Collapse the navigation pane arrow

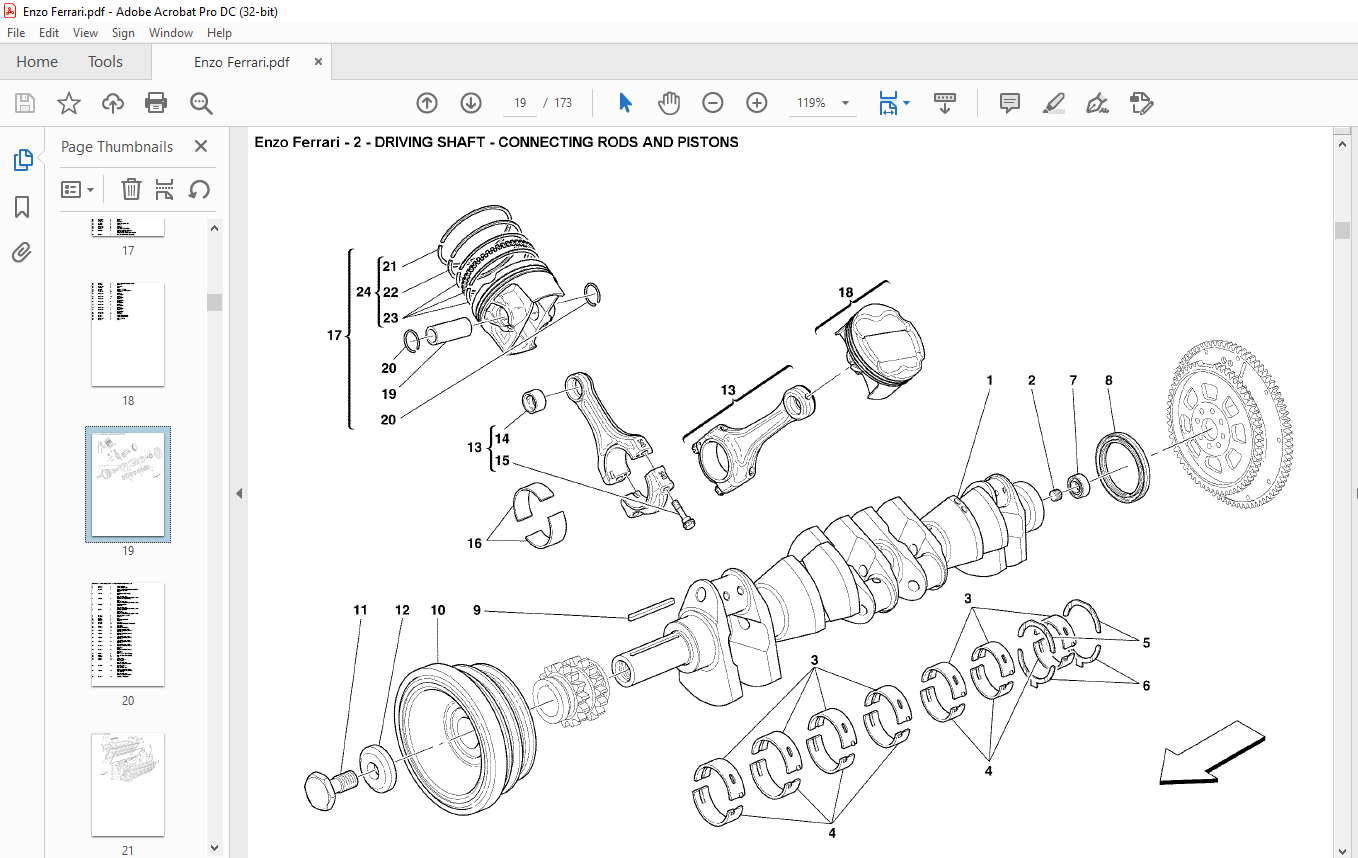pyautogui.click(x=239, y=493)
